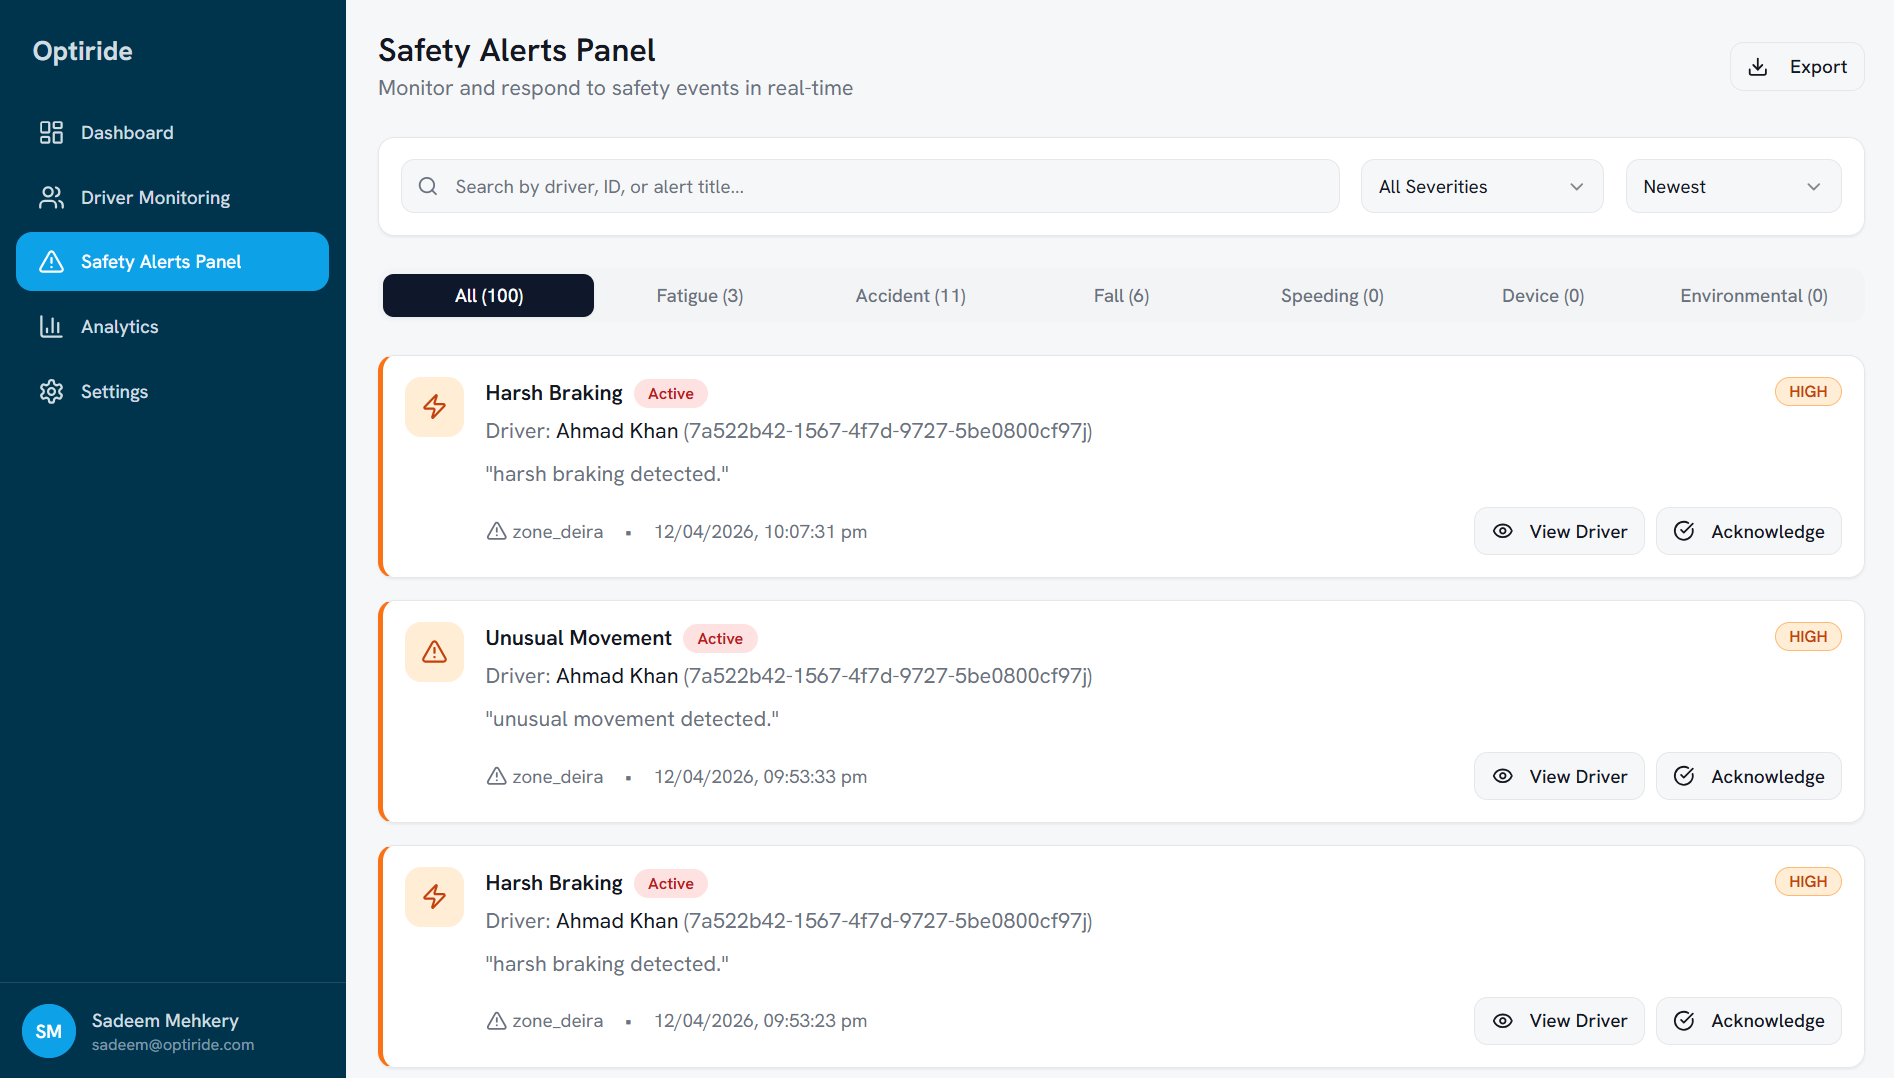Switch to the Device (0) tab
The height and width of the screenshot is (1078, 1894).
(x=1543, y=295)
